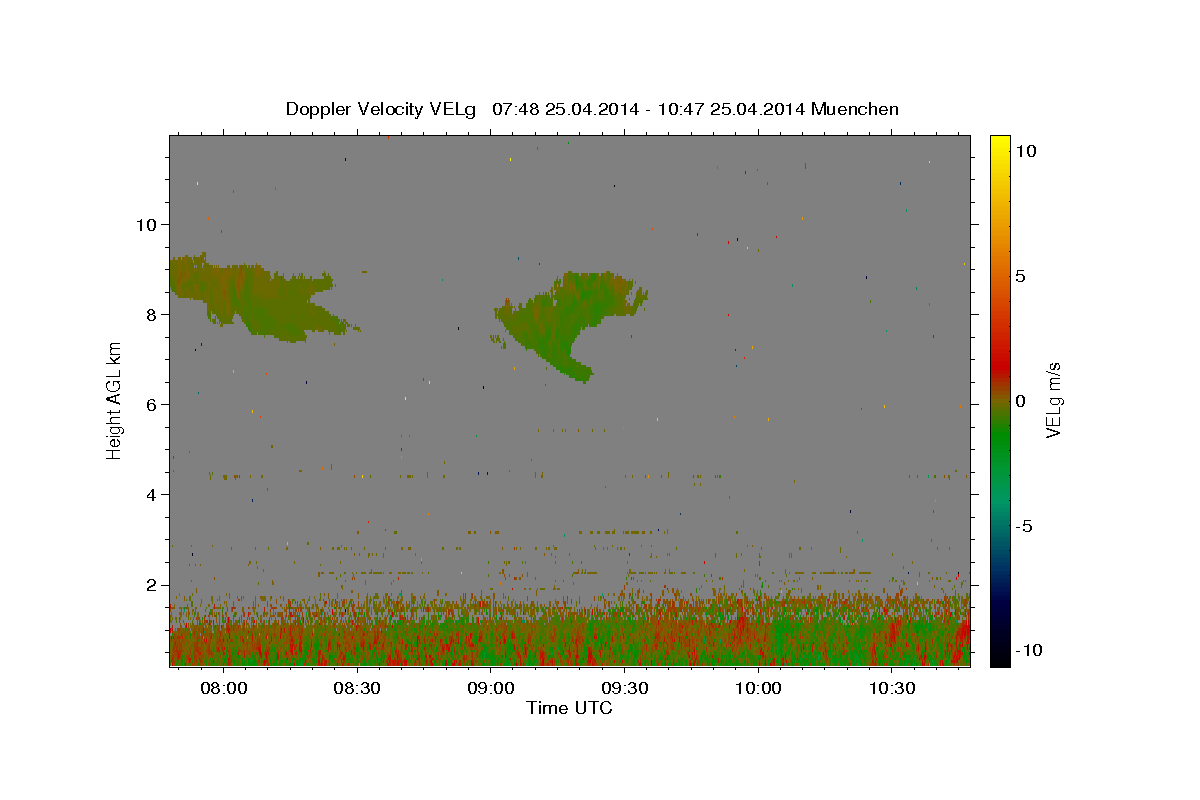Click the colorbar label '-5'
This screenshot has height=800, width=1200.
pos(1023,526)
